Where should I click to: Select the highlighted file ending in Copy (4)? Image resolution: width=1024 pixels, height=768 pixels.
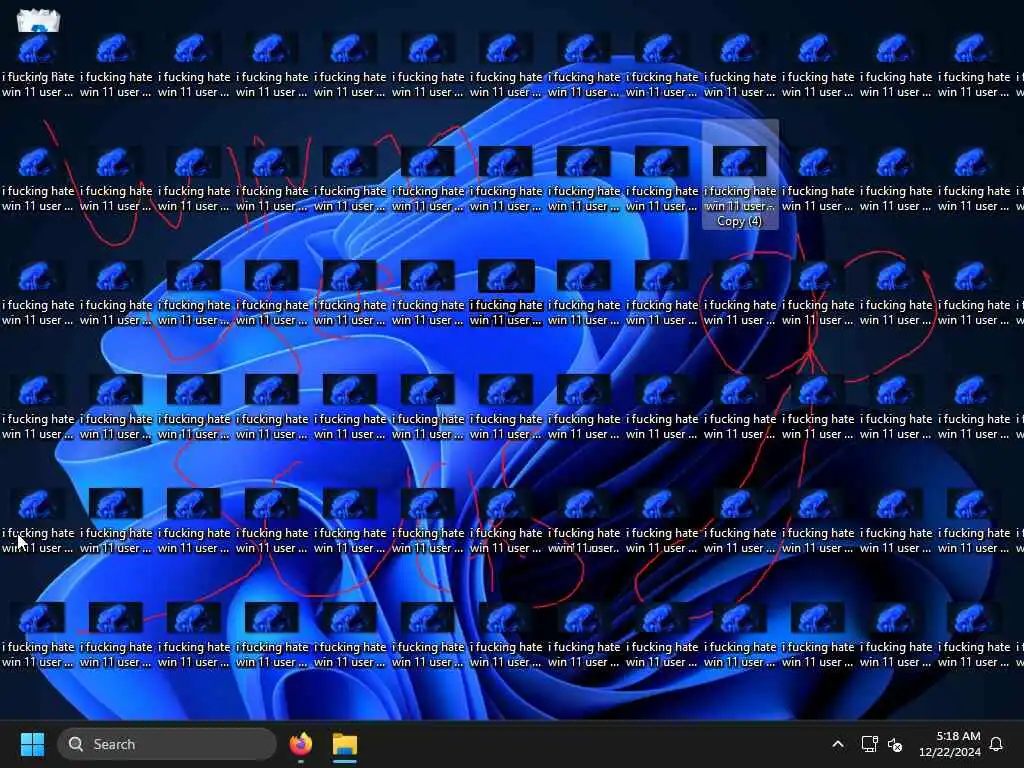[740, 174]
